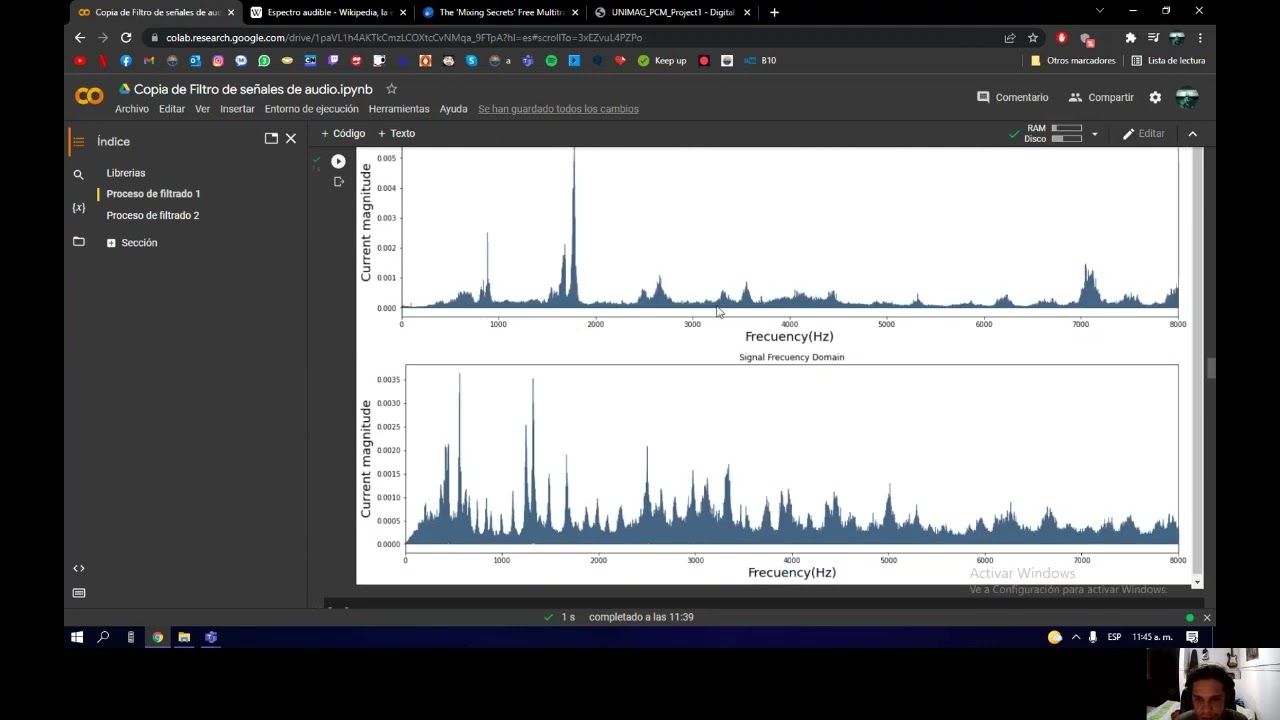Star the notebook next to its title
This screenshot has width=1280, height=720.
(391, 89)
